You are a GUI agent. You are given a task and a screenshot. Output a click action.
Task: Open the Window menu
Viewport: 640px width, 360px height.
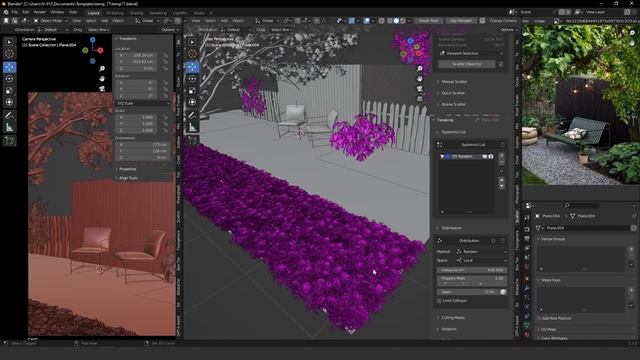57,12
